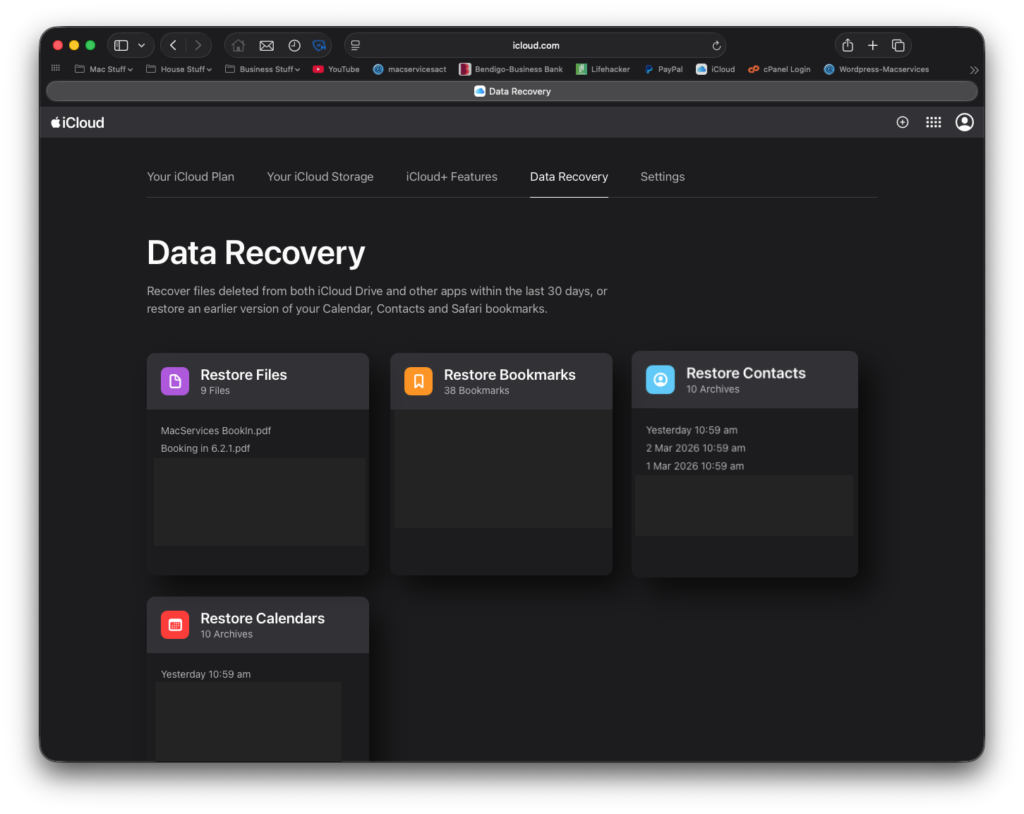Open the Business Stuff bookmarks folder
This screenshot has width=1024, height=814.
click(x=269, y=70)
